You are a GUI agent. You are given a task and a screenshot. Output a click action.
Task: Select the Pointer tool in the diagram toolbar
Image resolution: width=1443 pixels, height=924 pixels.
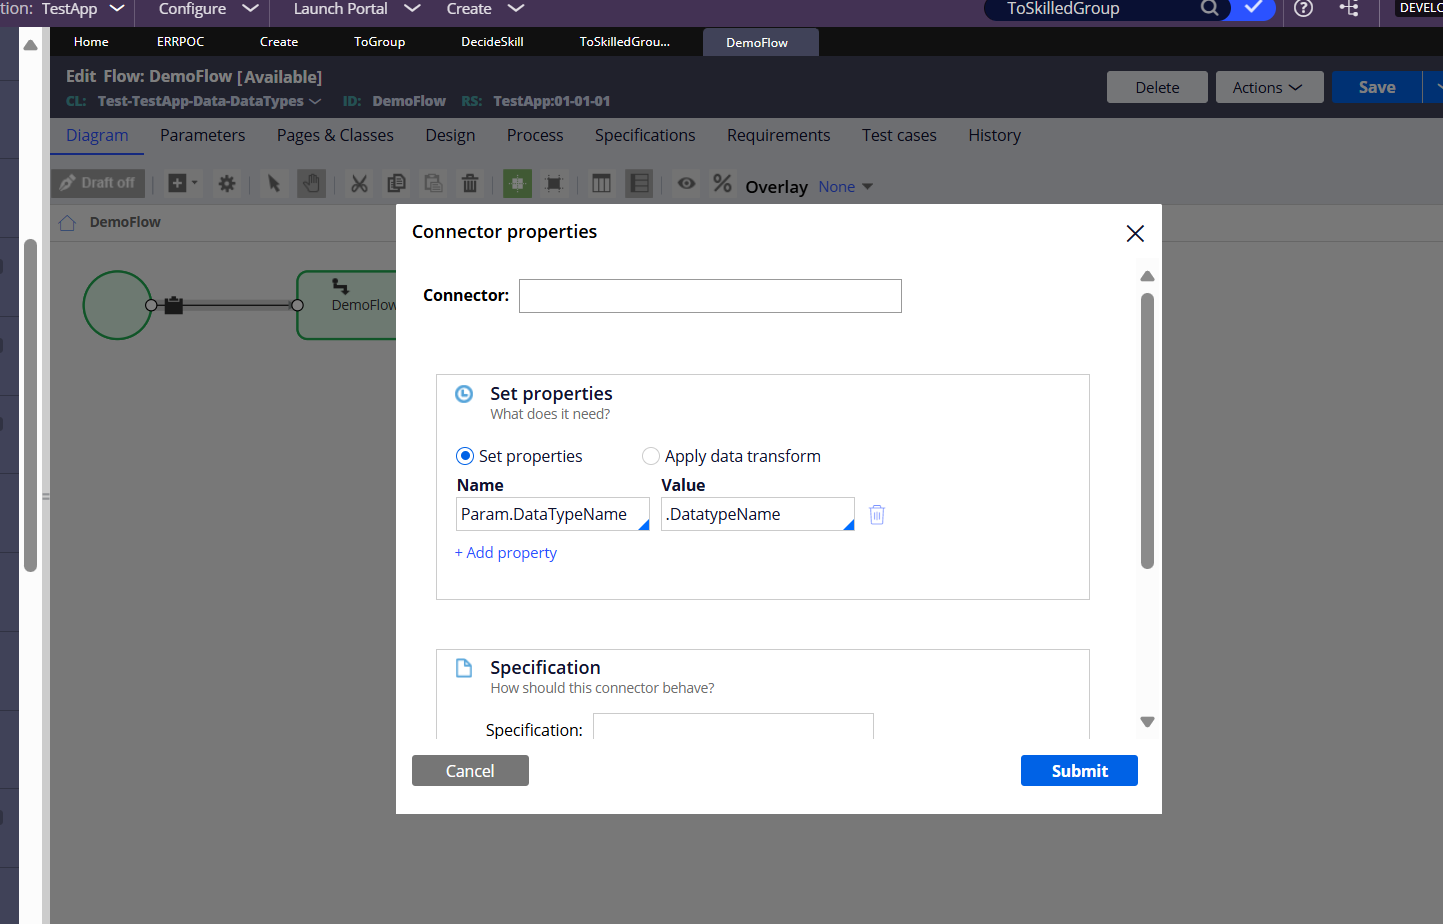[x=273, y=184]
